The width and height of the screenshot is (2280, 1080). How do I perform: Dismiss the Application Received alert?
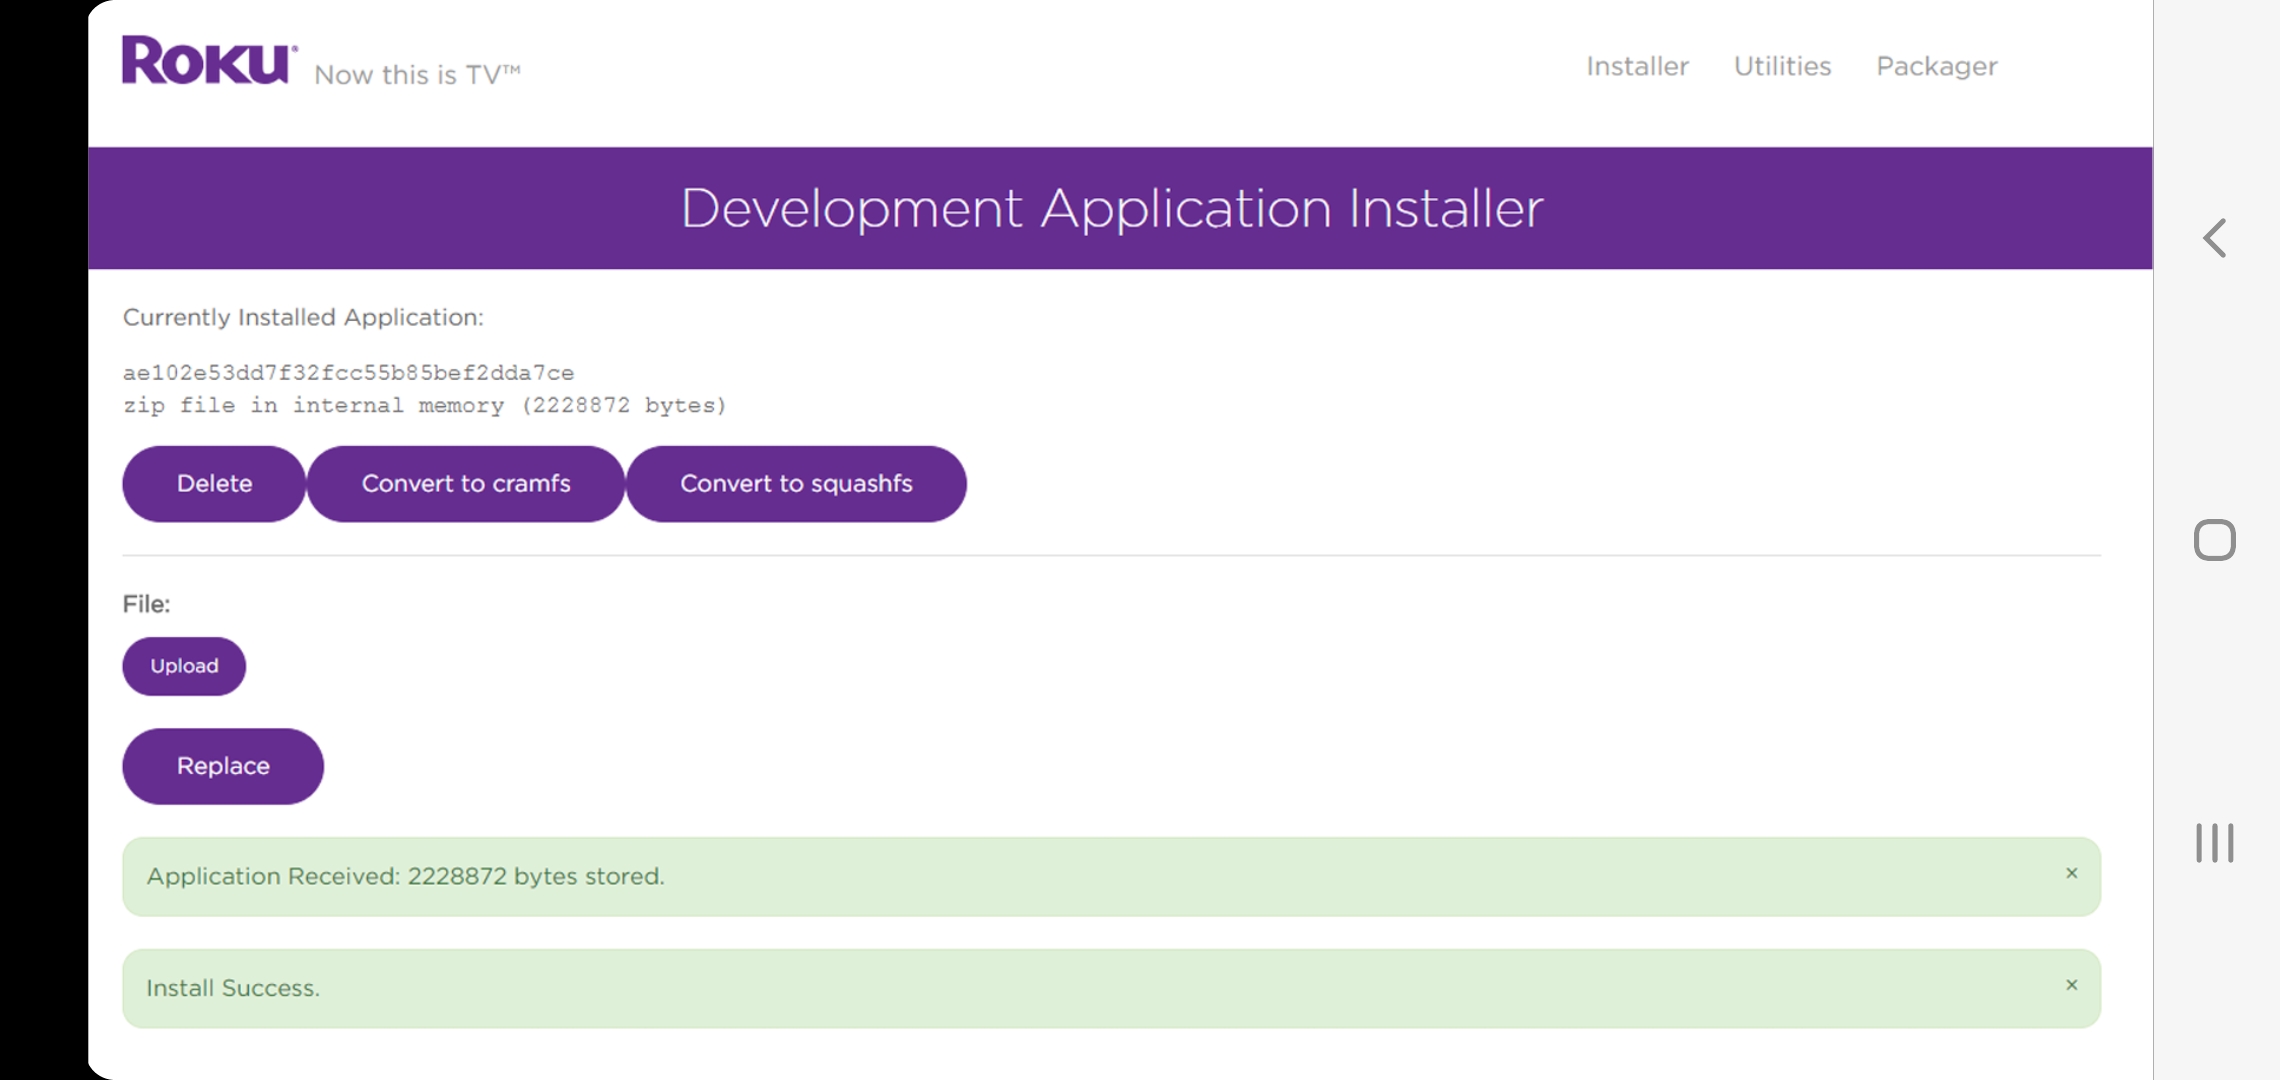[2071, 874]
